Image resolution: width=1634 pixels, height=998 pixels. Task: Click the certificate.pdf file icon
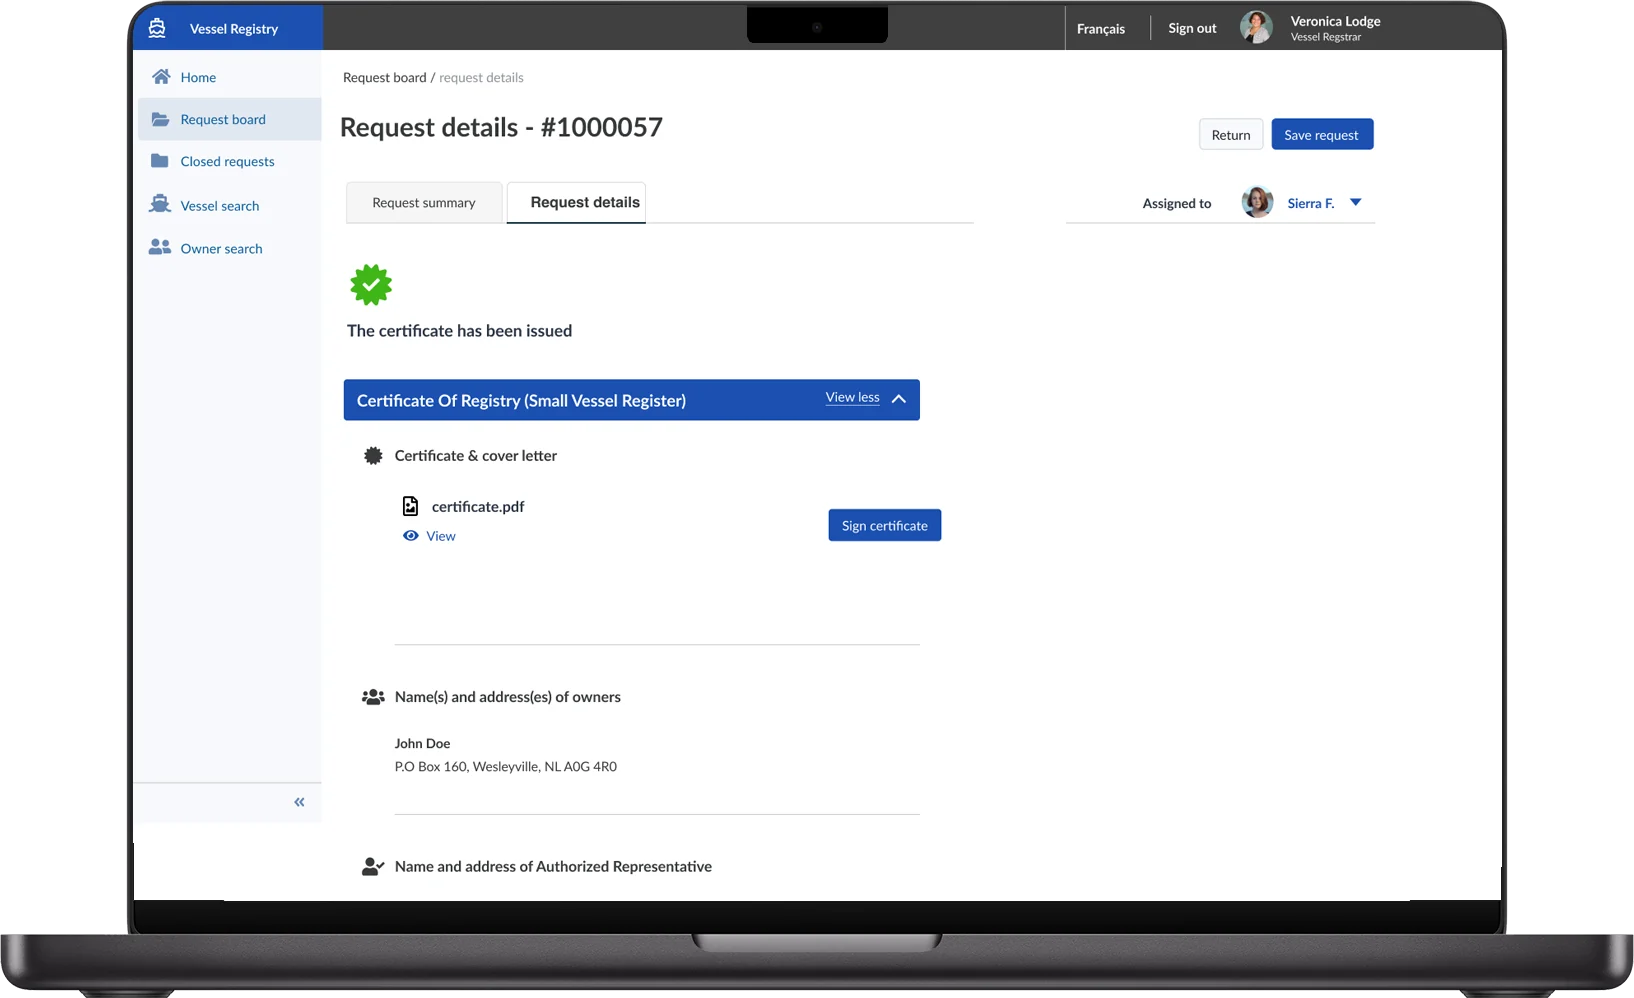coord(410,506)
